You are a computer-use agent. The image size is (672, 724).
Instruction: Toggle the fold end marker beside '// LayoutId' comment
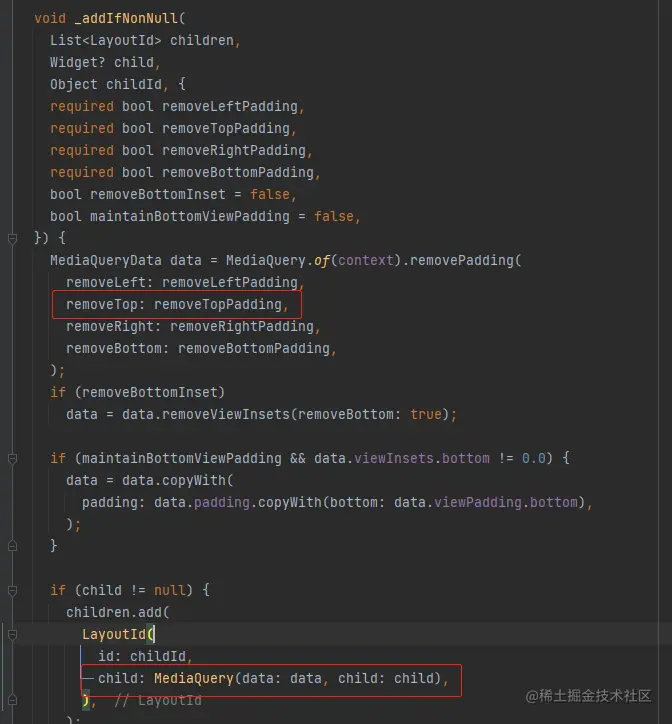point(12,700)
